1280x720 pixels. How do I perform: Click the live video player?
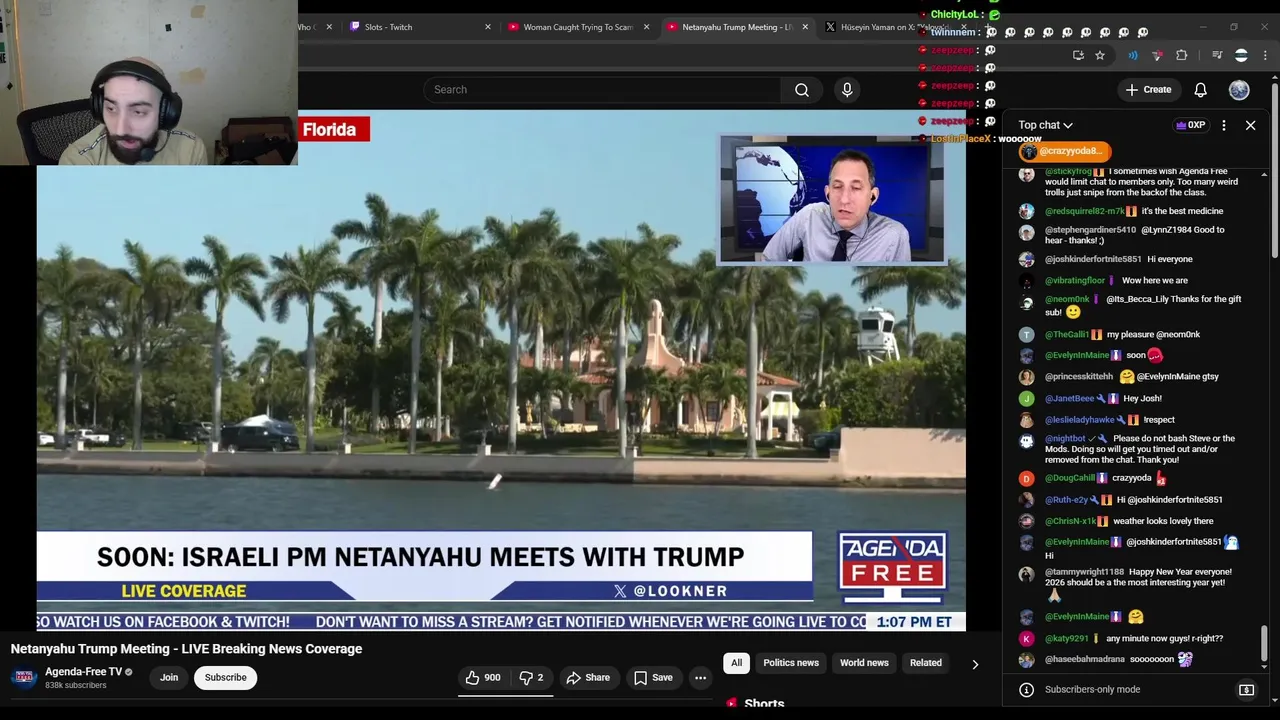501,370
